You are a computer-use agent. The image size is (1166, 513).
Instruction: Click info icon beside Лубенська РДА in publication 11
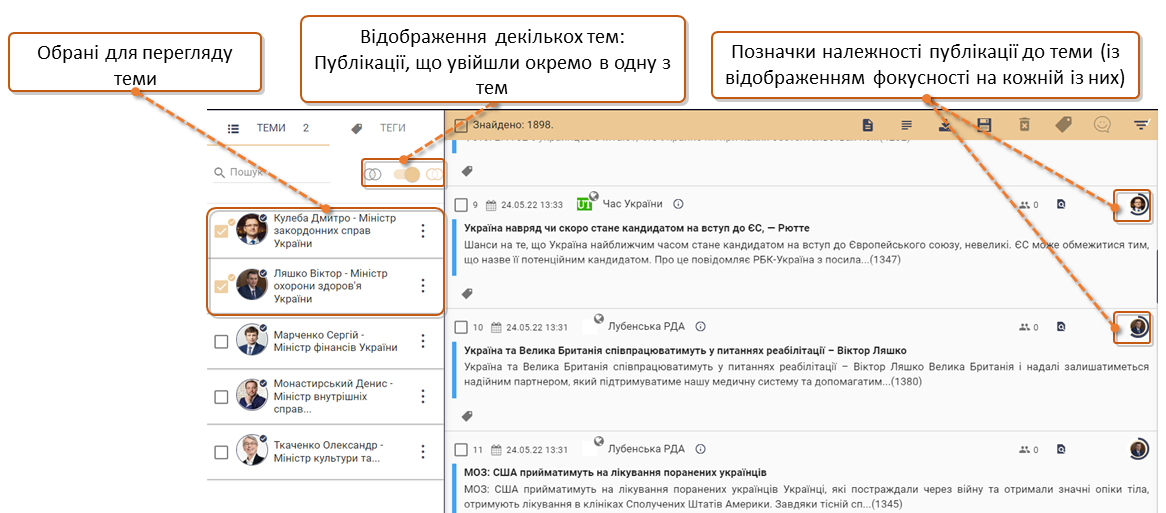click(700, 449)
